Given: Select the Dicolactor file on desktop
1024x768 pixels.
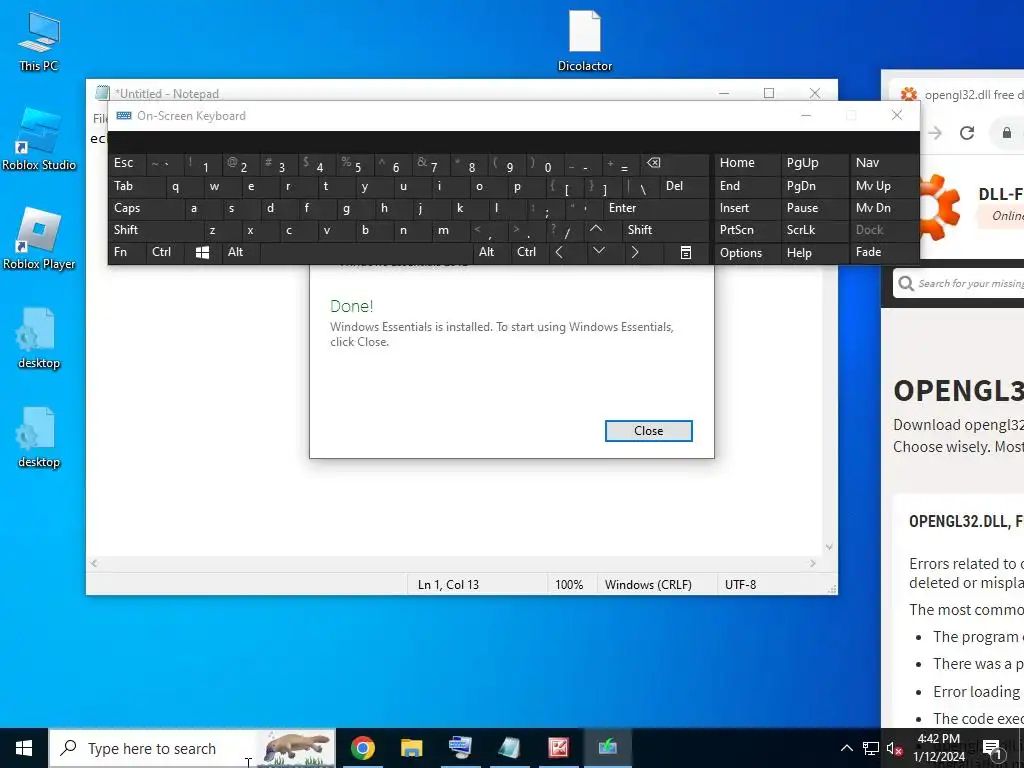Looking at the screenshot, I should [x=584, y=40].
